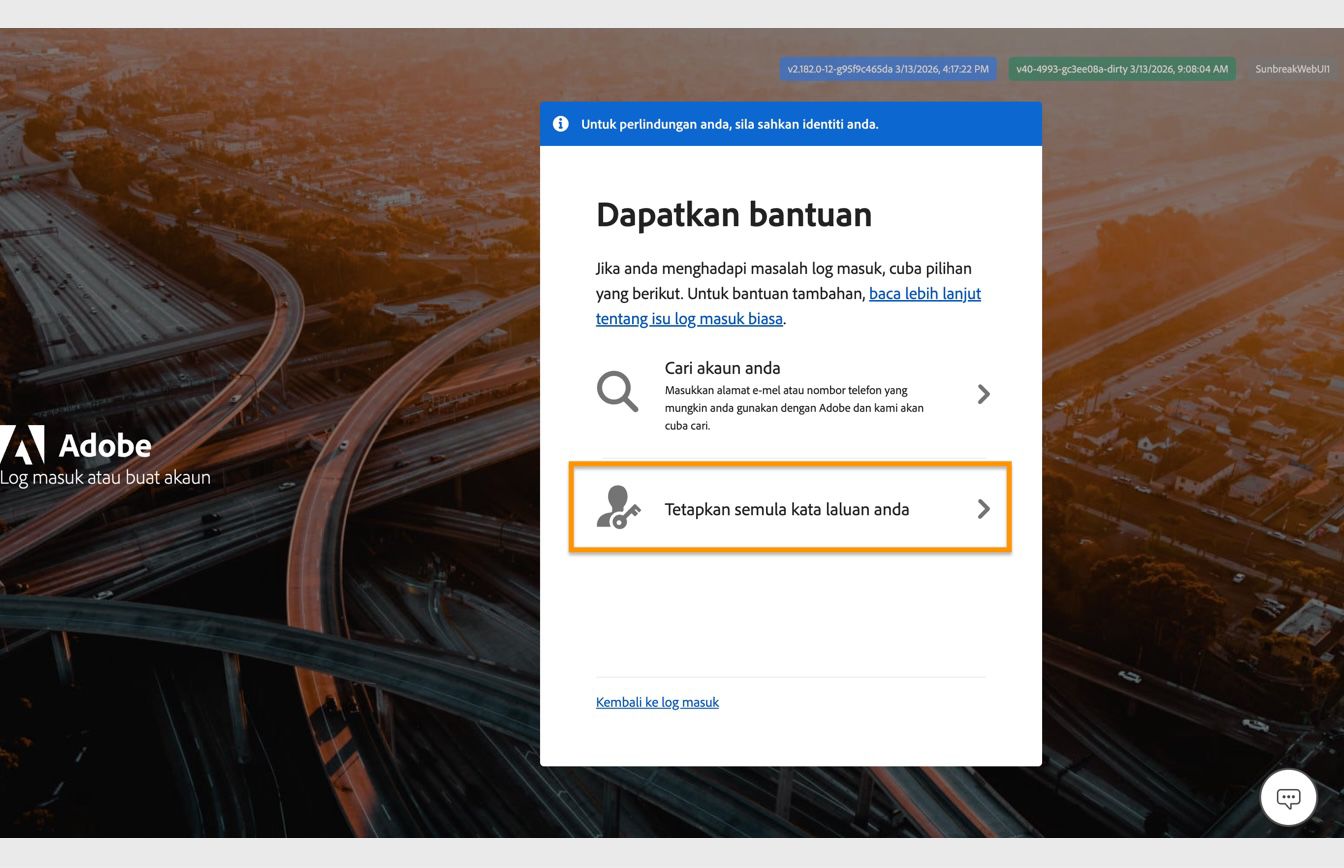Click the right chevron beside Cari akaun anda
Screen dimensions: 1344x868
983,393
